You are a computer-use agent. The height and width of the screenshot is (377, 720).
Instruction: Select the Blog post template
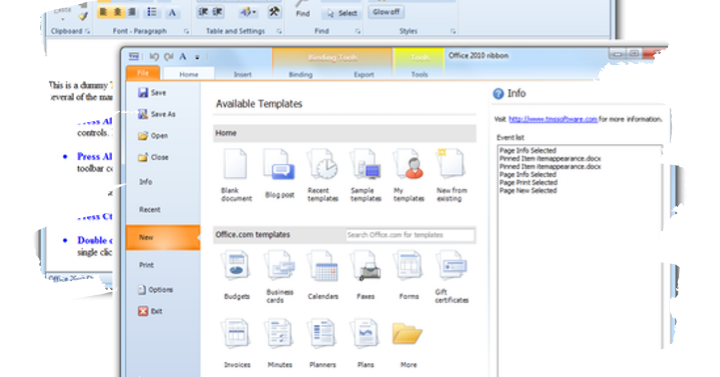point(279,174)
